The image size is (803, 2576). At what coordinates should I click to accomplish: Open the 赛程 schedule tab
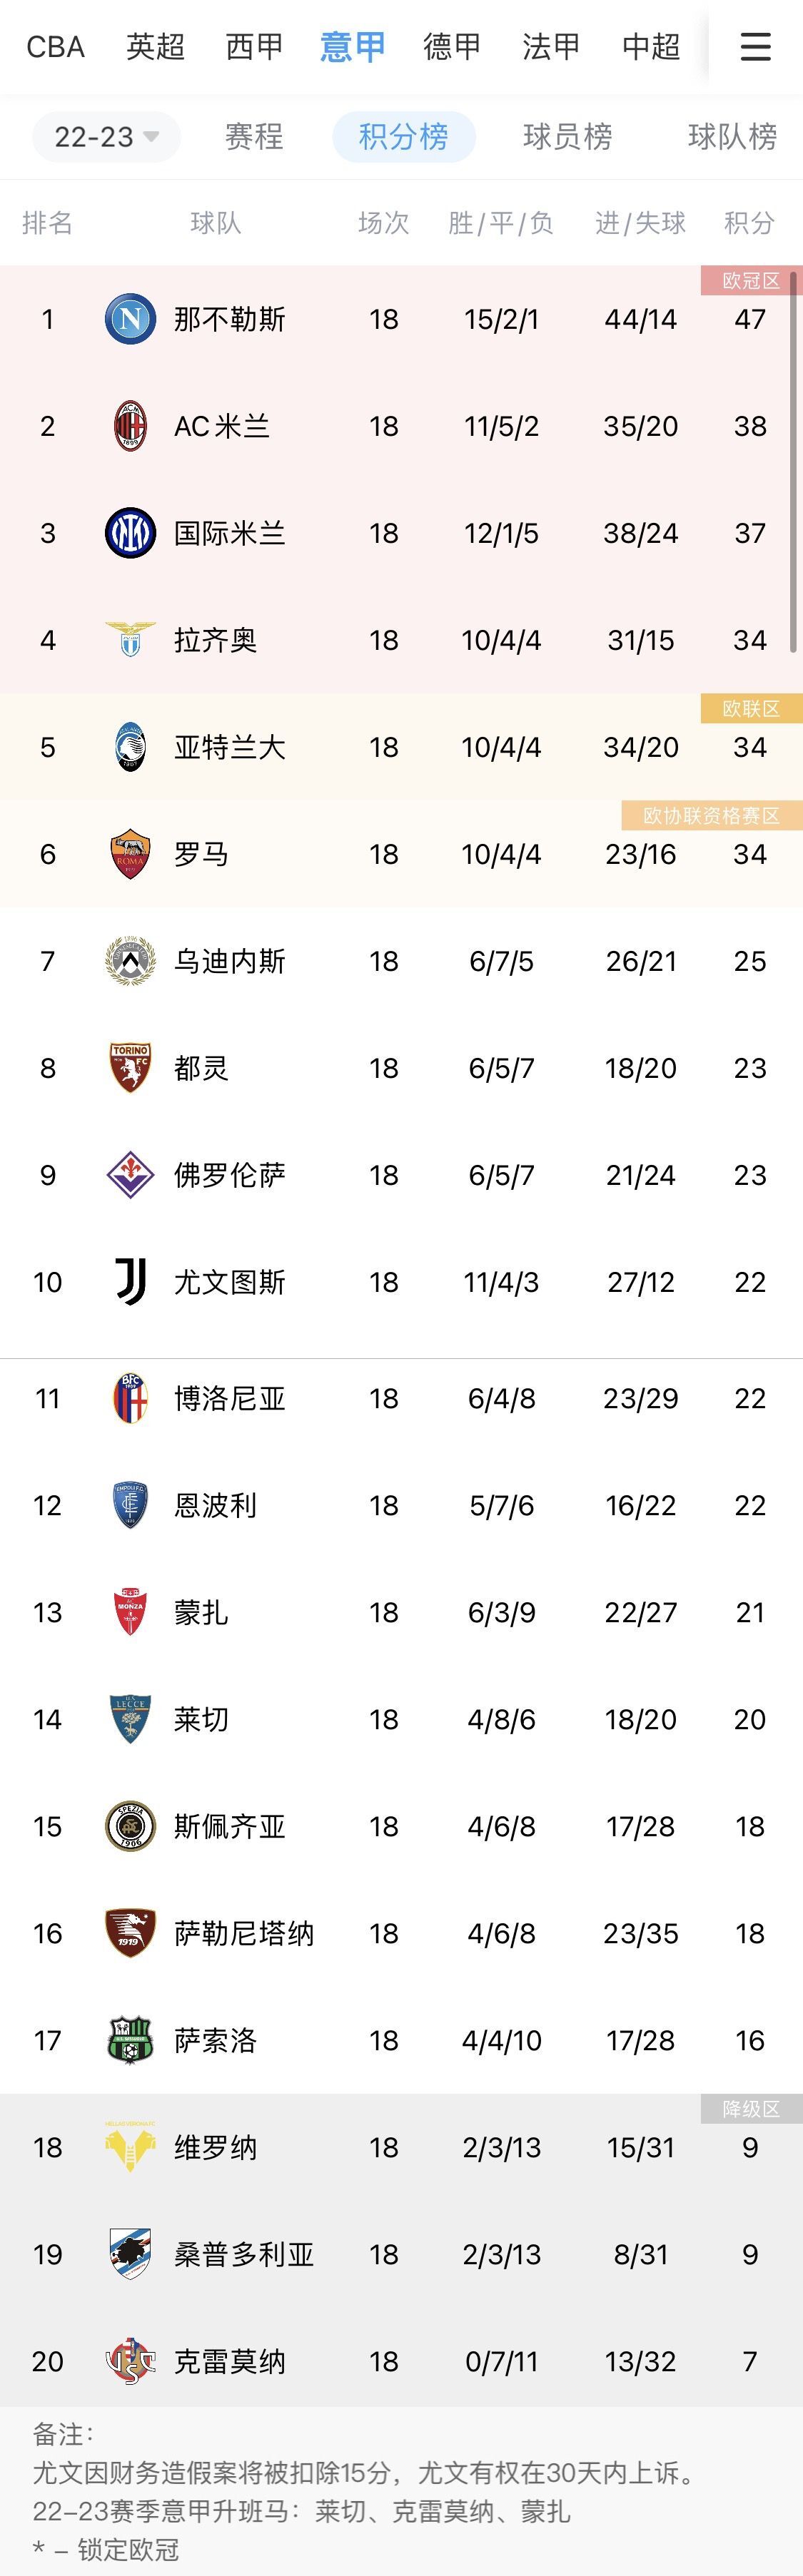(x=254, y=136)
